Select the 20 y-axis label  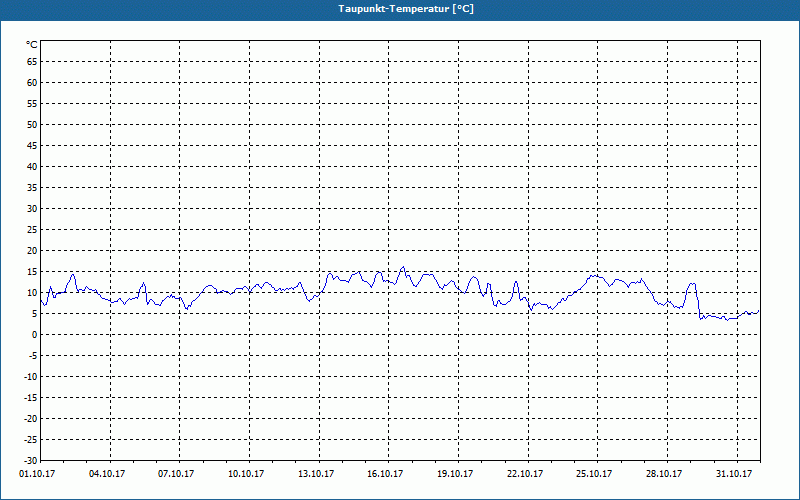(32, 251)
